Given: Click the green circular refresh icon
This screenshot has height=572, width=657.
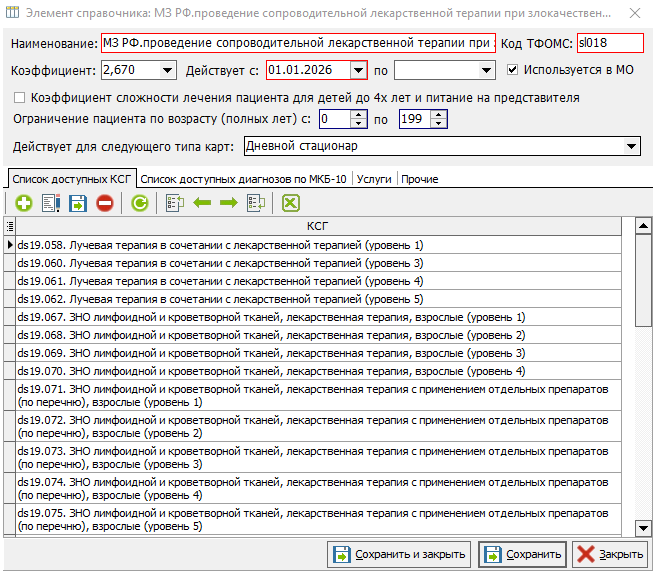Looking at the screenshot, I should pos(140,203).
